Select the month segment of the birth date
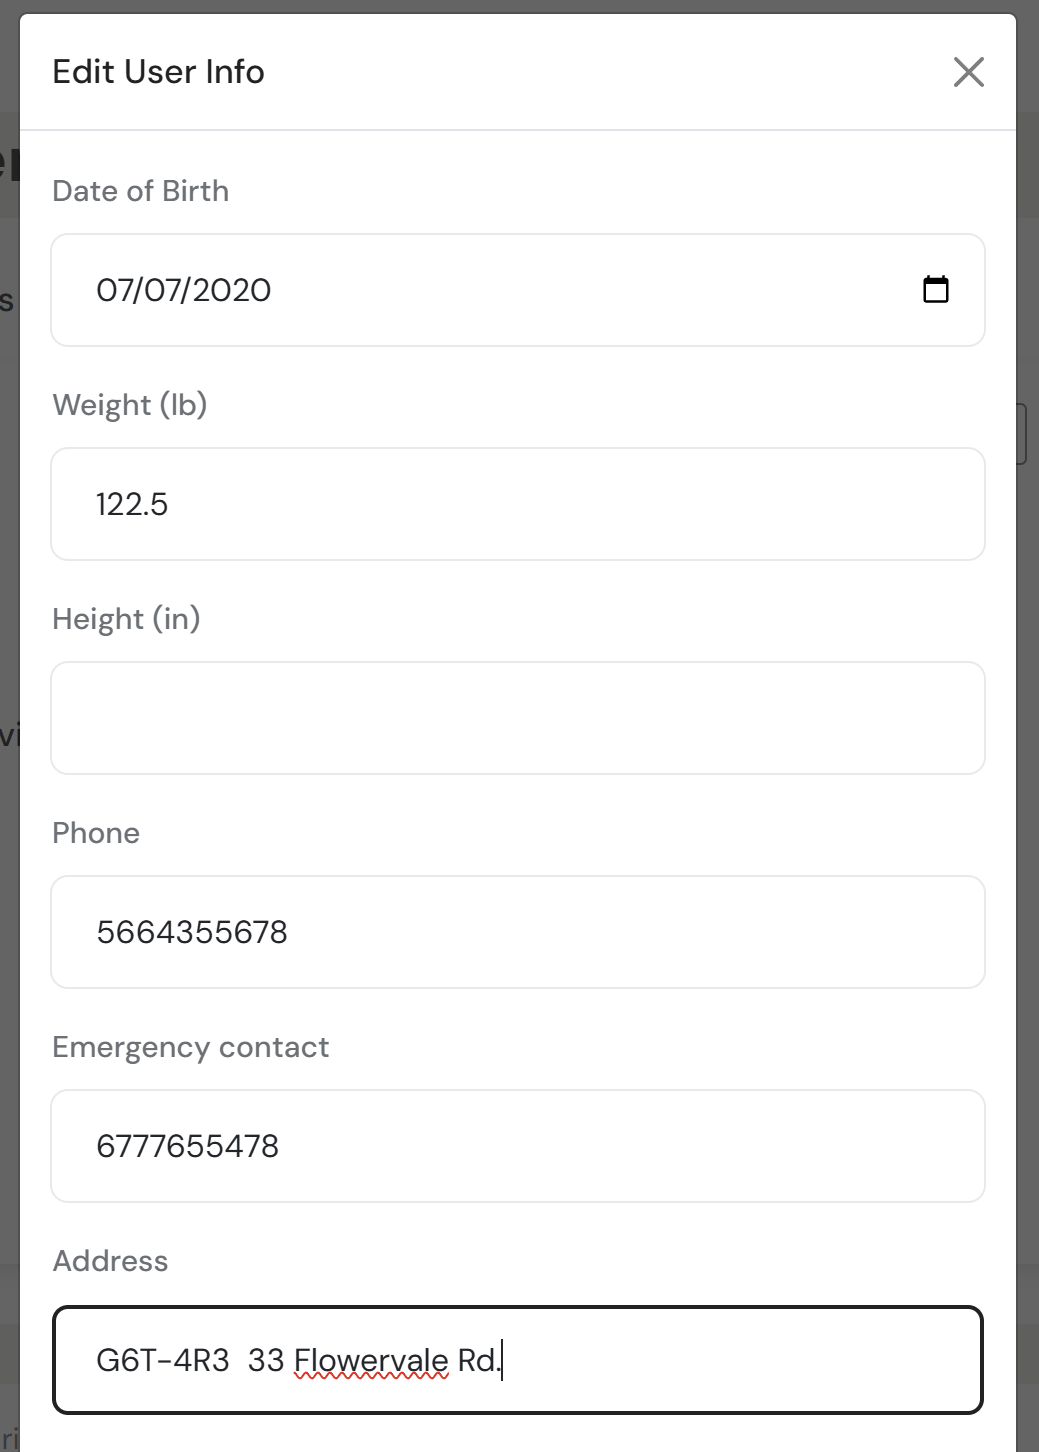The image size is (1039, 1452). [x=113, y=291]
